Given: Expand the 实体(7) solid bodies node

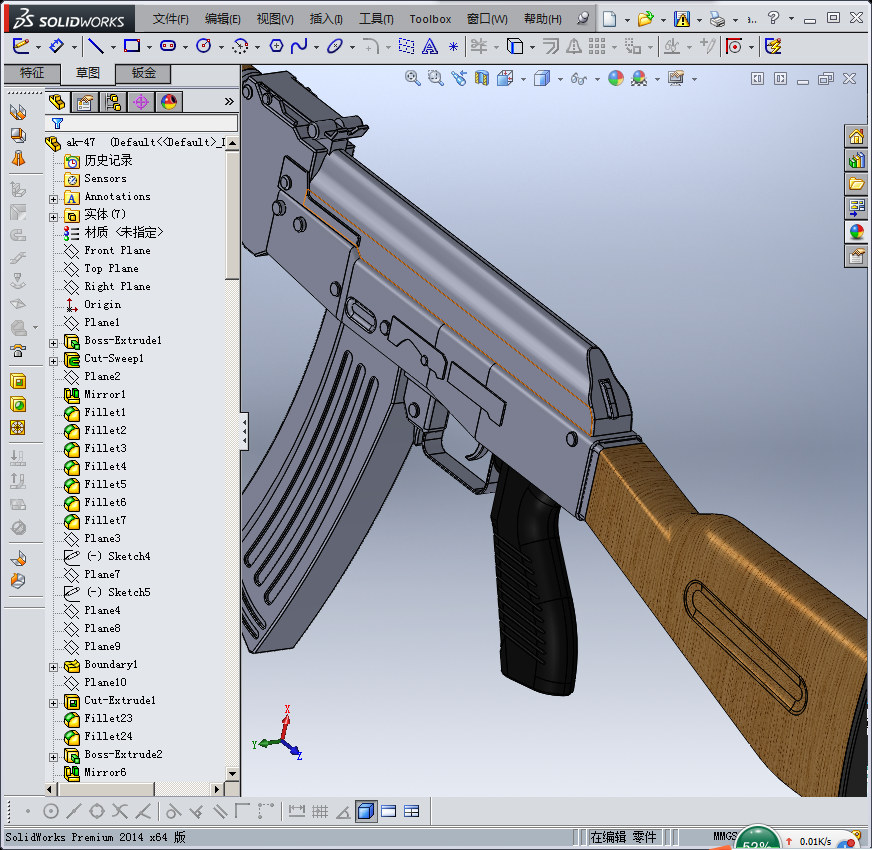Looking at the screenshot, I should 53,217.
